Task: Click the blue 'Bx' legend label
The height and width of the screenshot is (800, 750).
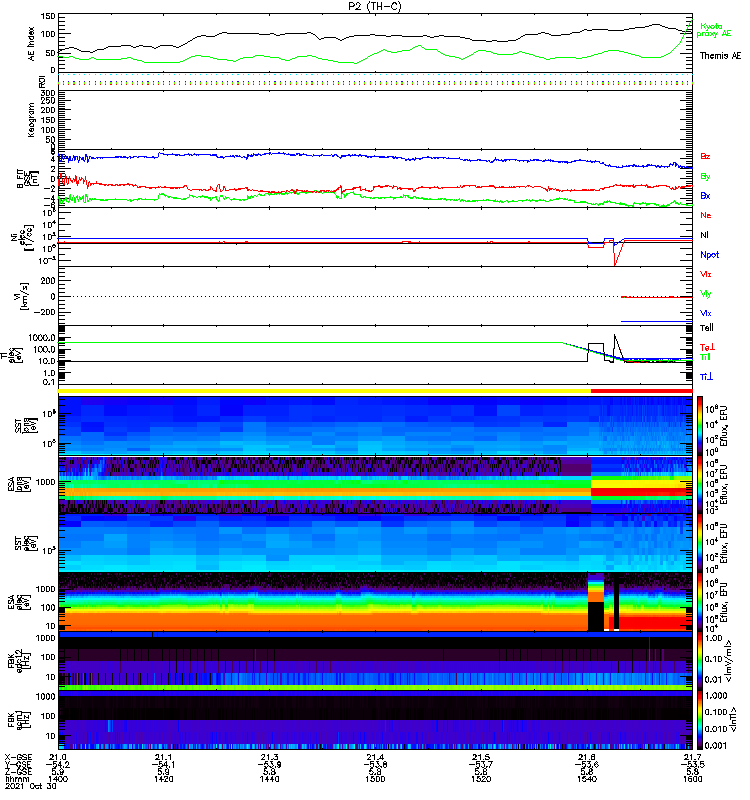Action: (705, 195)
